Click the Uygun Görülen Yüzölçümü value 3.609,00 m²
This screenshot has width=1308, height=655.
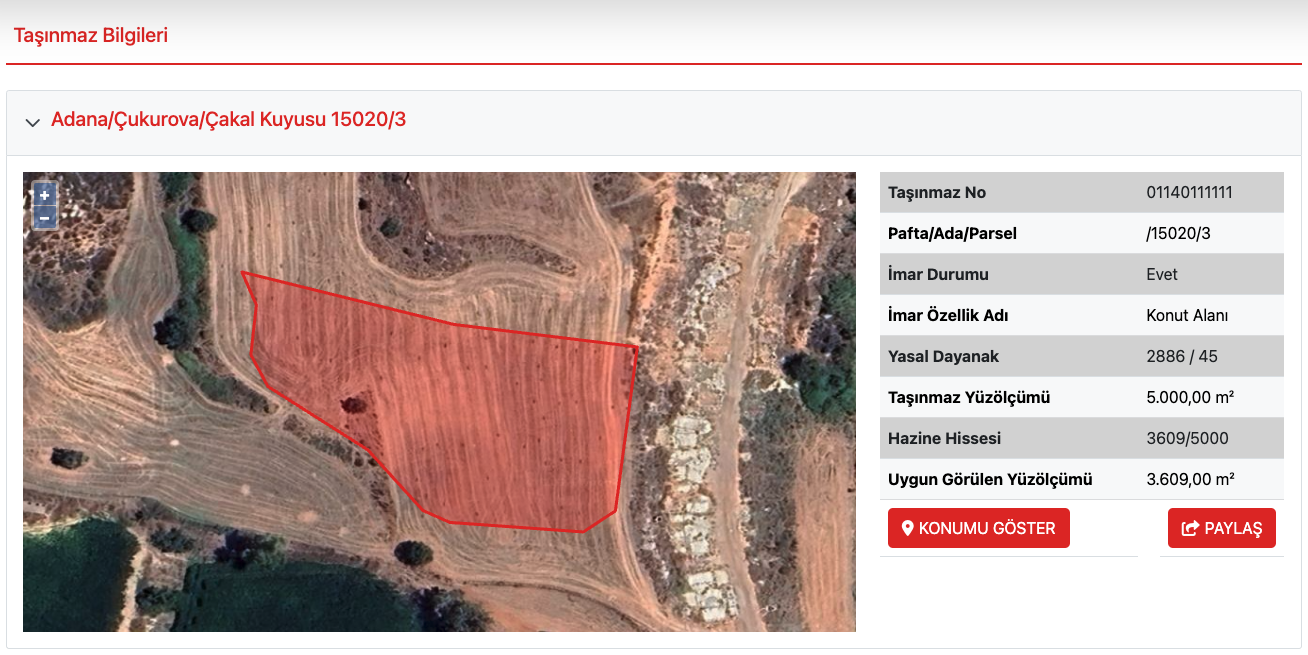coord(1190,480)
